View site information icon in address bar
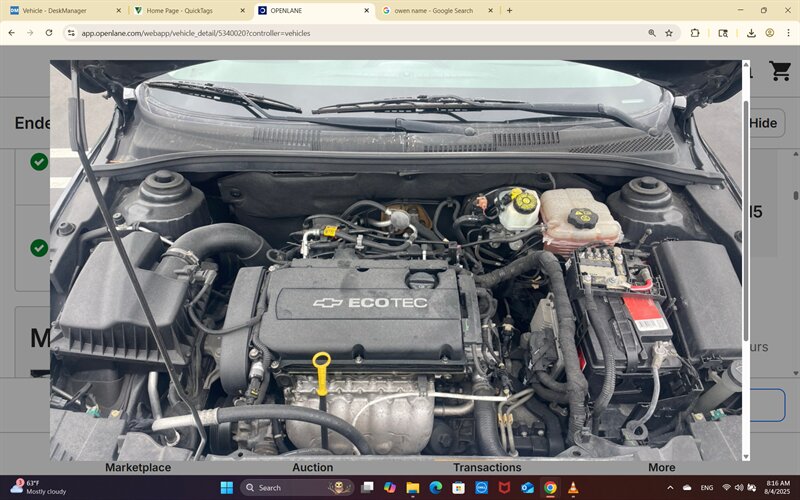Screen dimensions: 800x500 point(71,33)
